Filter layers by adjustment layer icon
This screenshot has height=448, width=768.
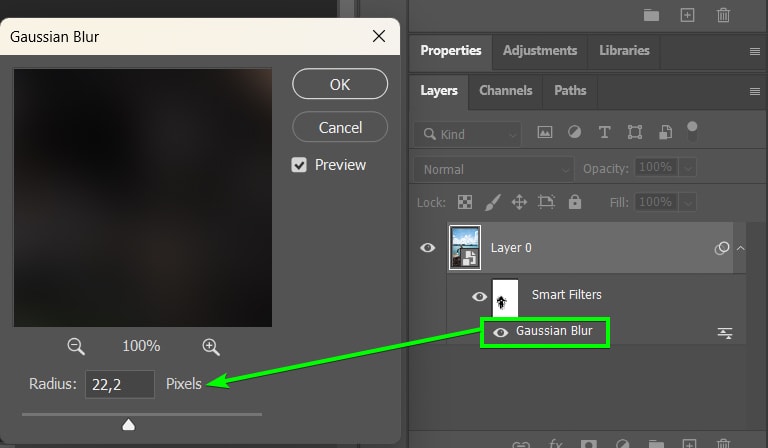575,132
